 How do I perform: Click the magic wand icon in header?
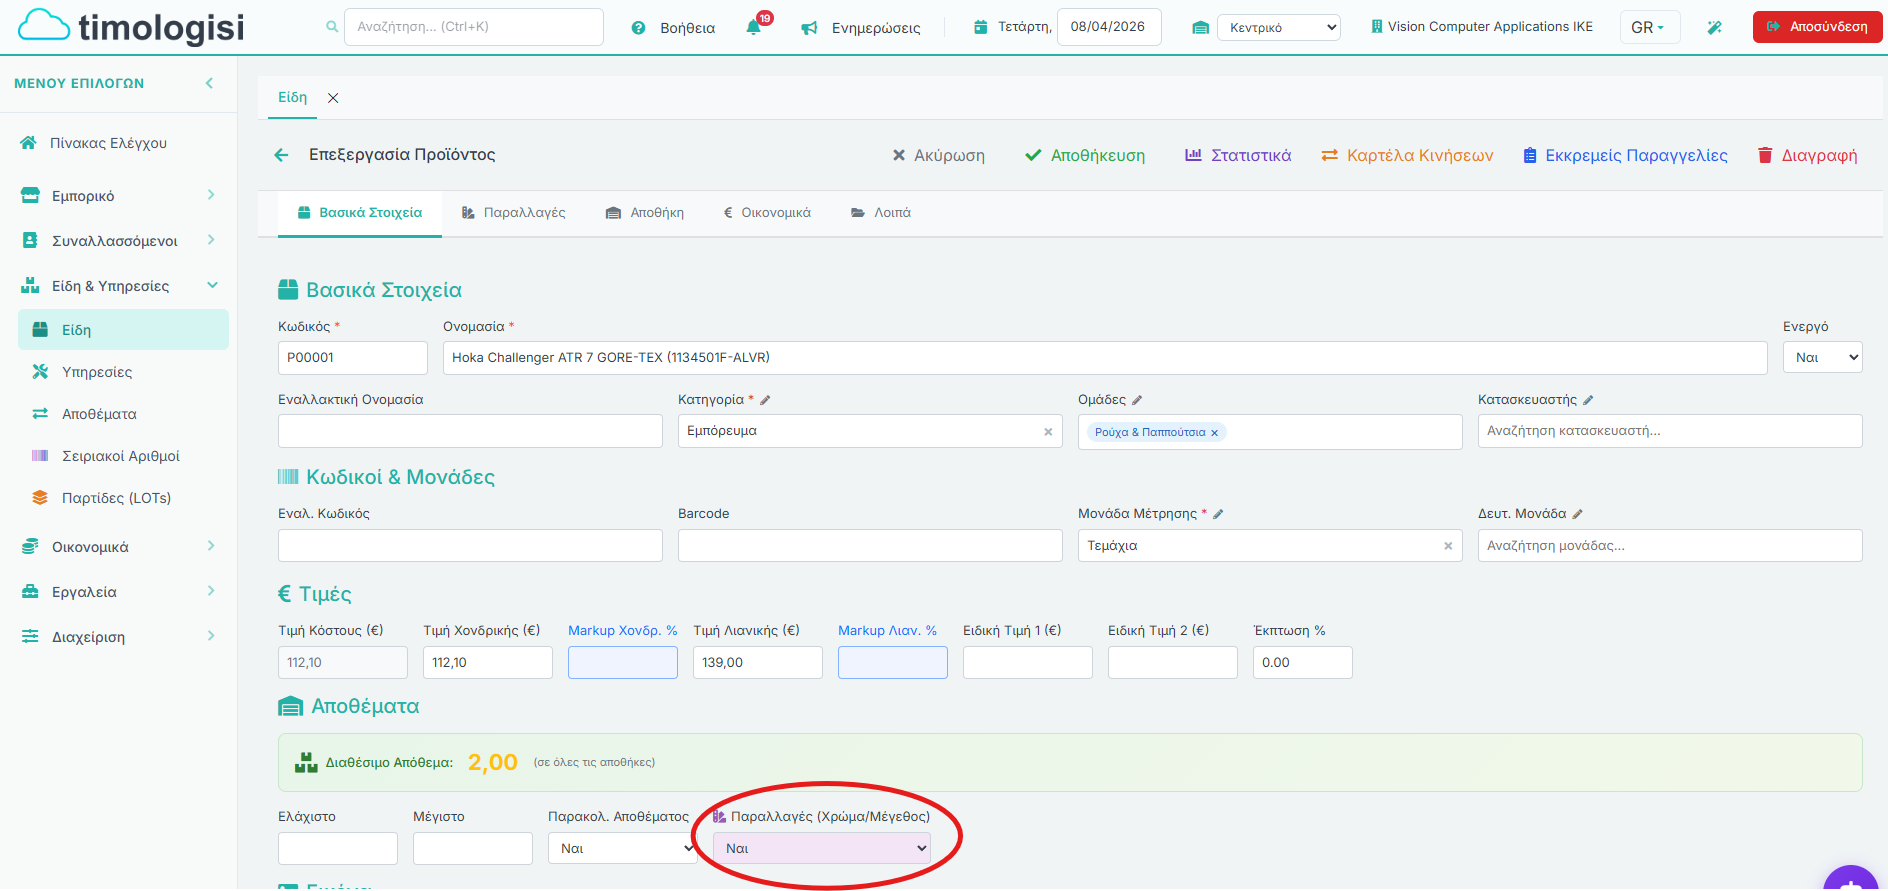(x=1714, y=27)
